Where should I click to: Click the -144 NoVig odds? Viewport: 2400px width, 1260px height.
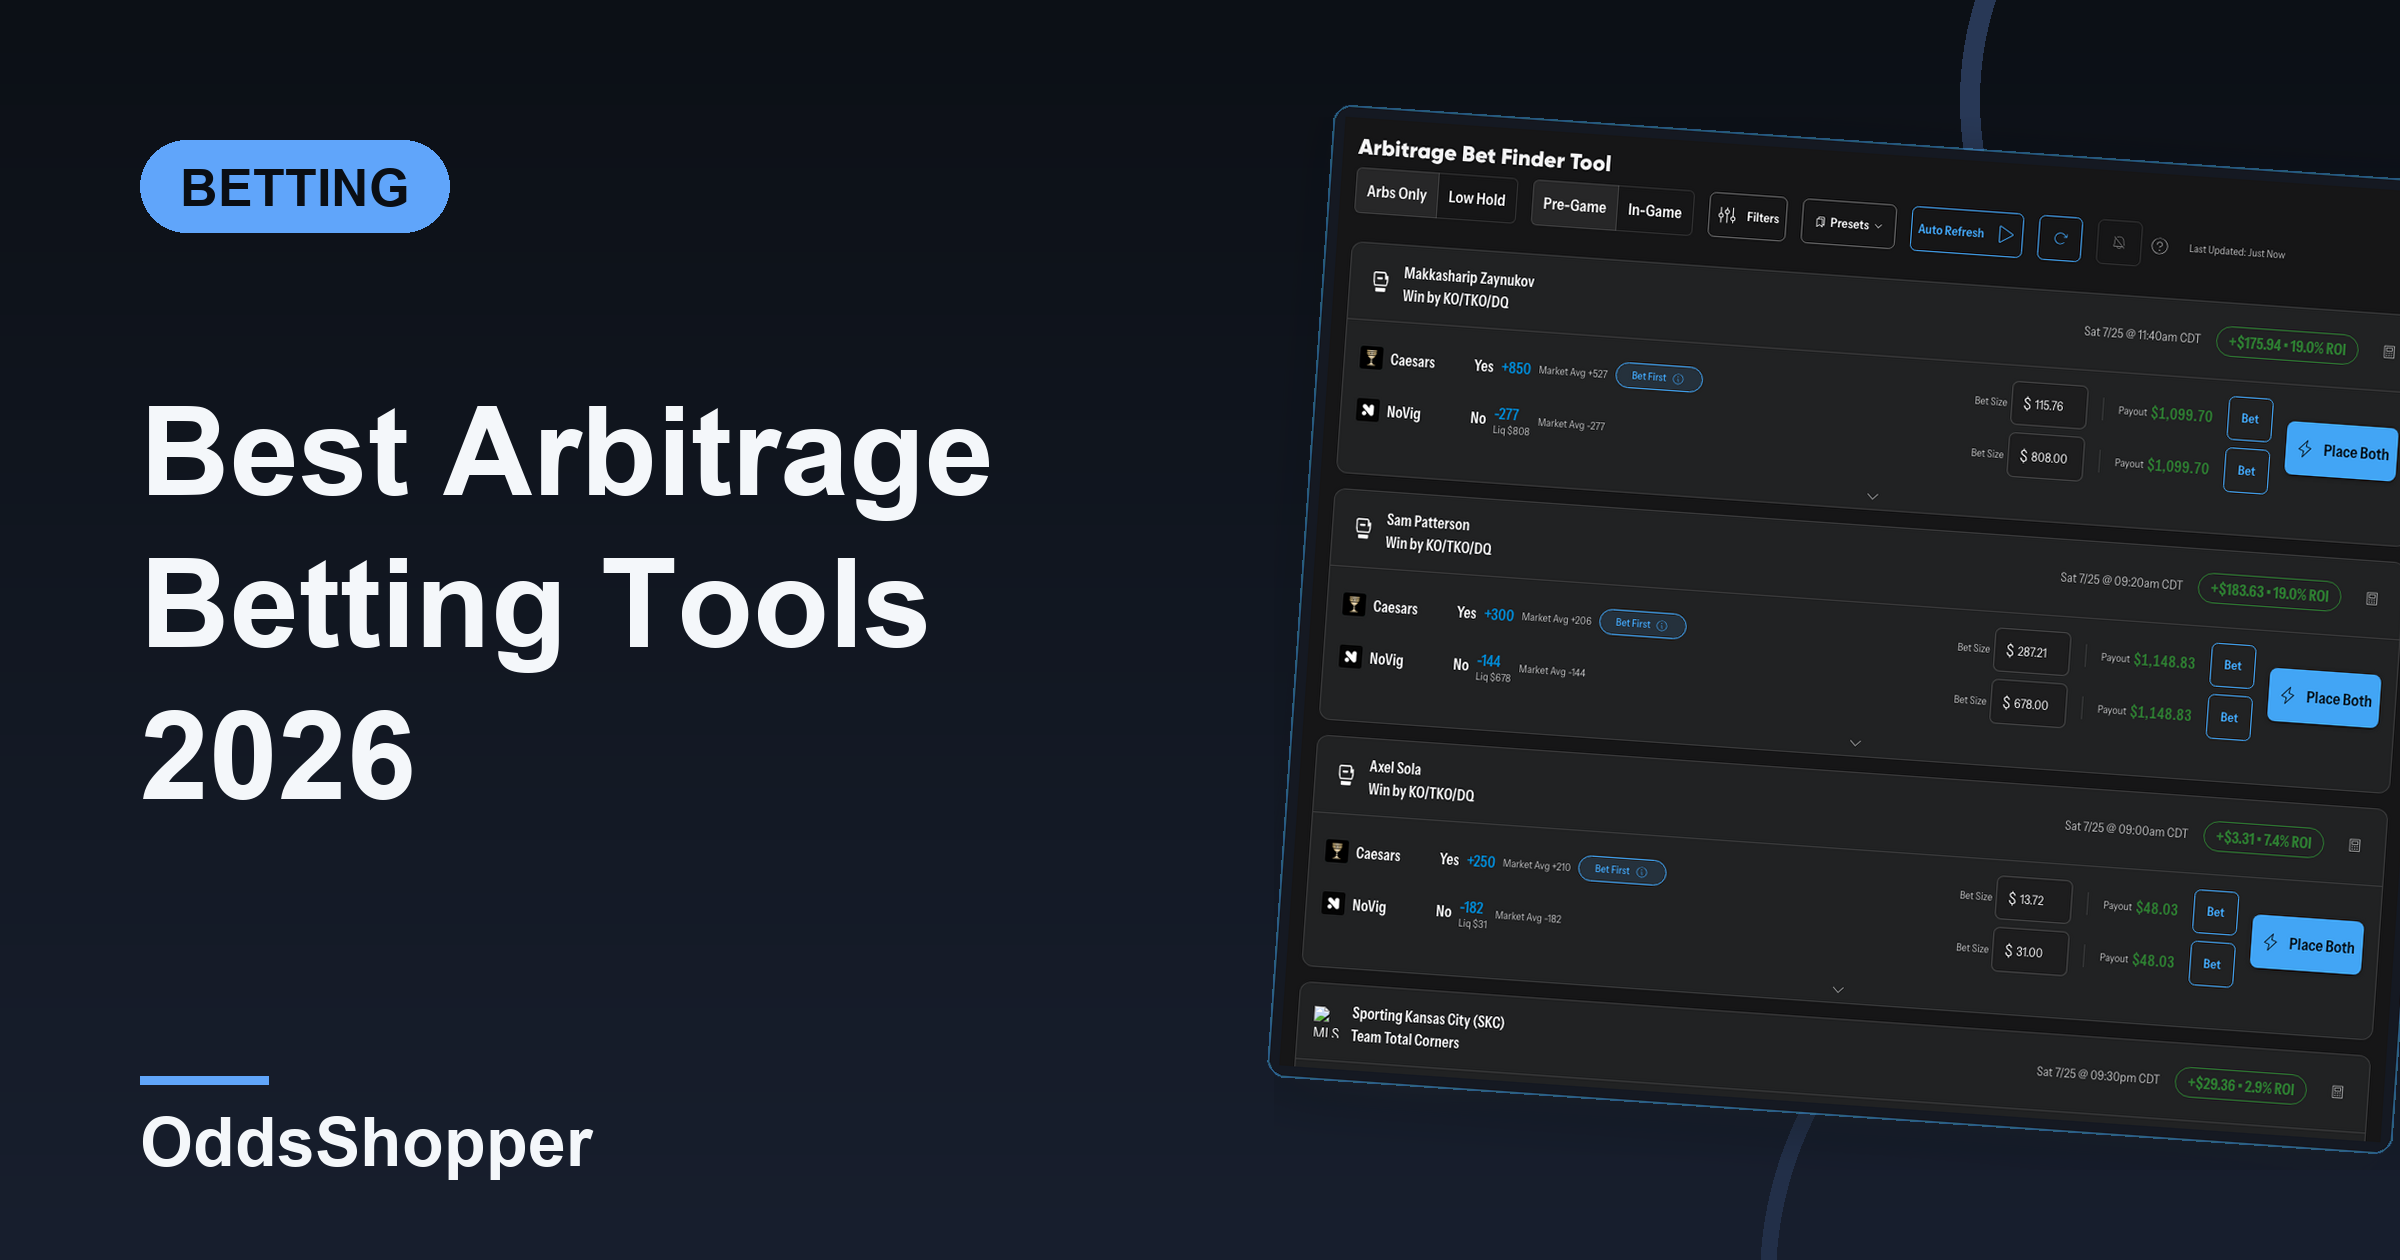point(1489,661)
